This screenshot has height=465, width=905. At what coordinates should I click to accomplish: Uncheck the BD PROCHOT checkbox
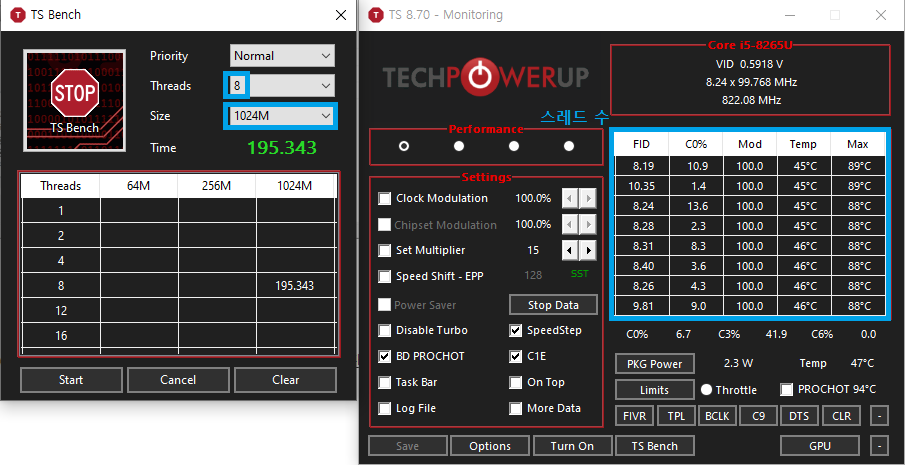(x=384, y=357)
